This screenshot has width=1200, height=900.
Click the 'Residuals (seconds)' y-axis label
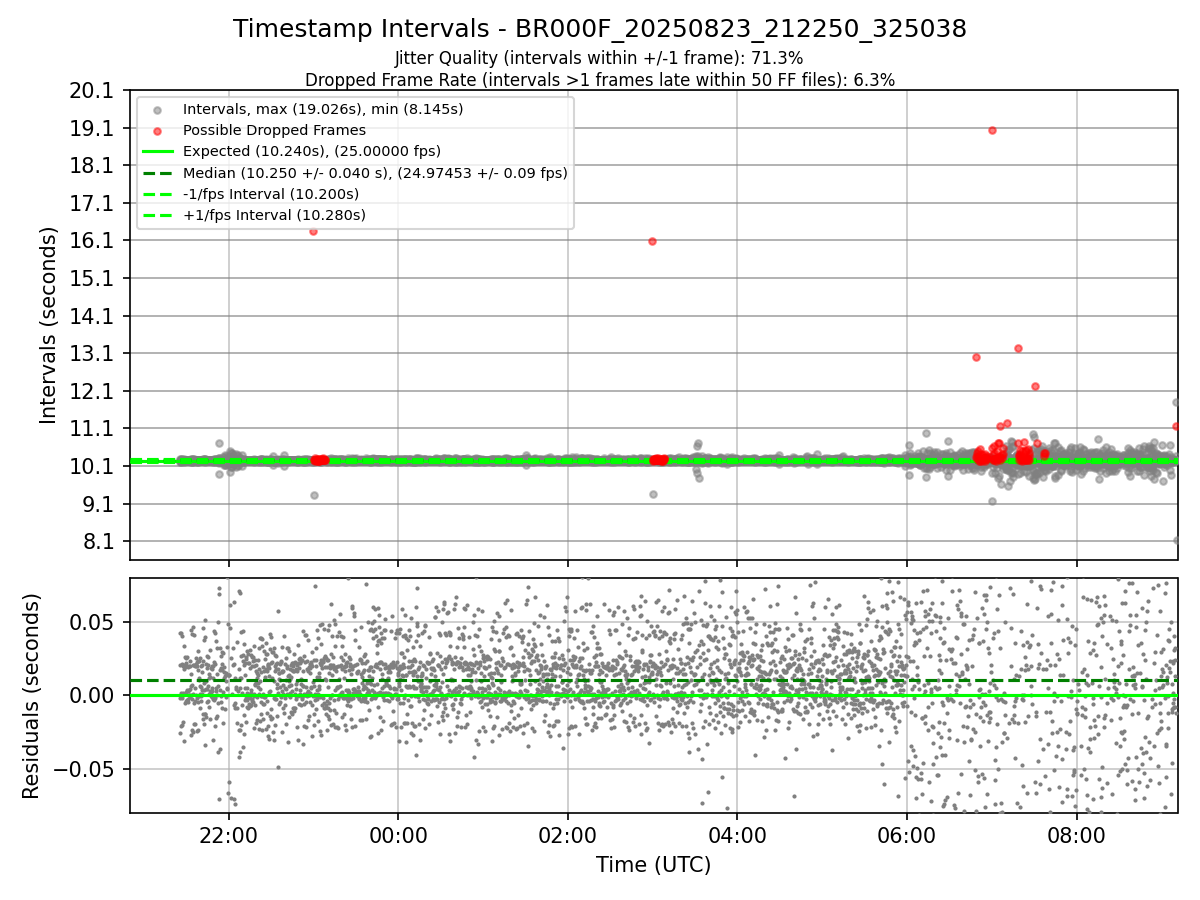[x=31, y=696]
